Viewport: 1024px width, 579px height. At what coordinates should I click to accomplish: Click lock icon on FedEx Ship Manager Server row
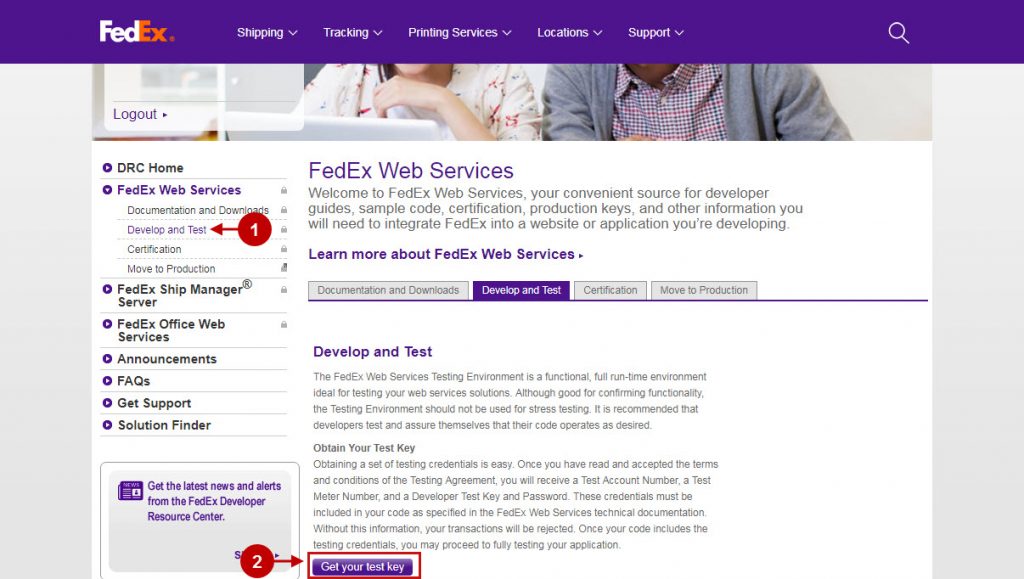(x=284, y=289)
